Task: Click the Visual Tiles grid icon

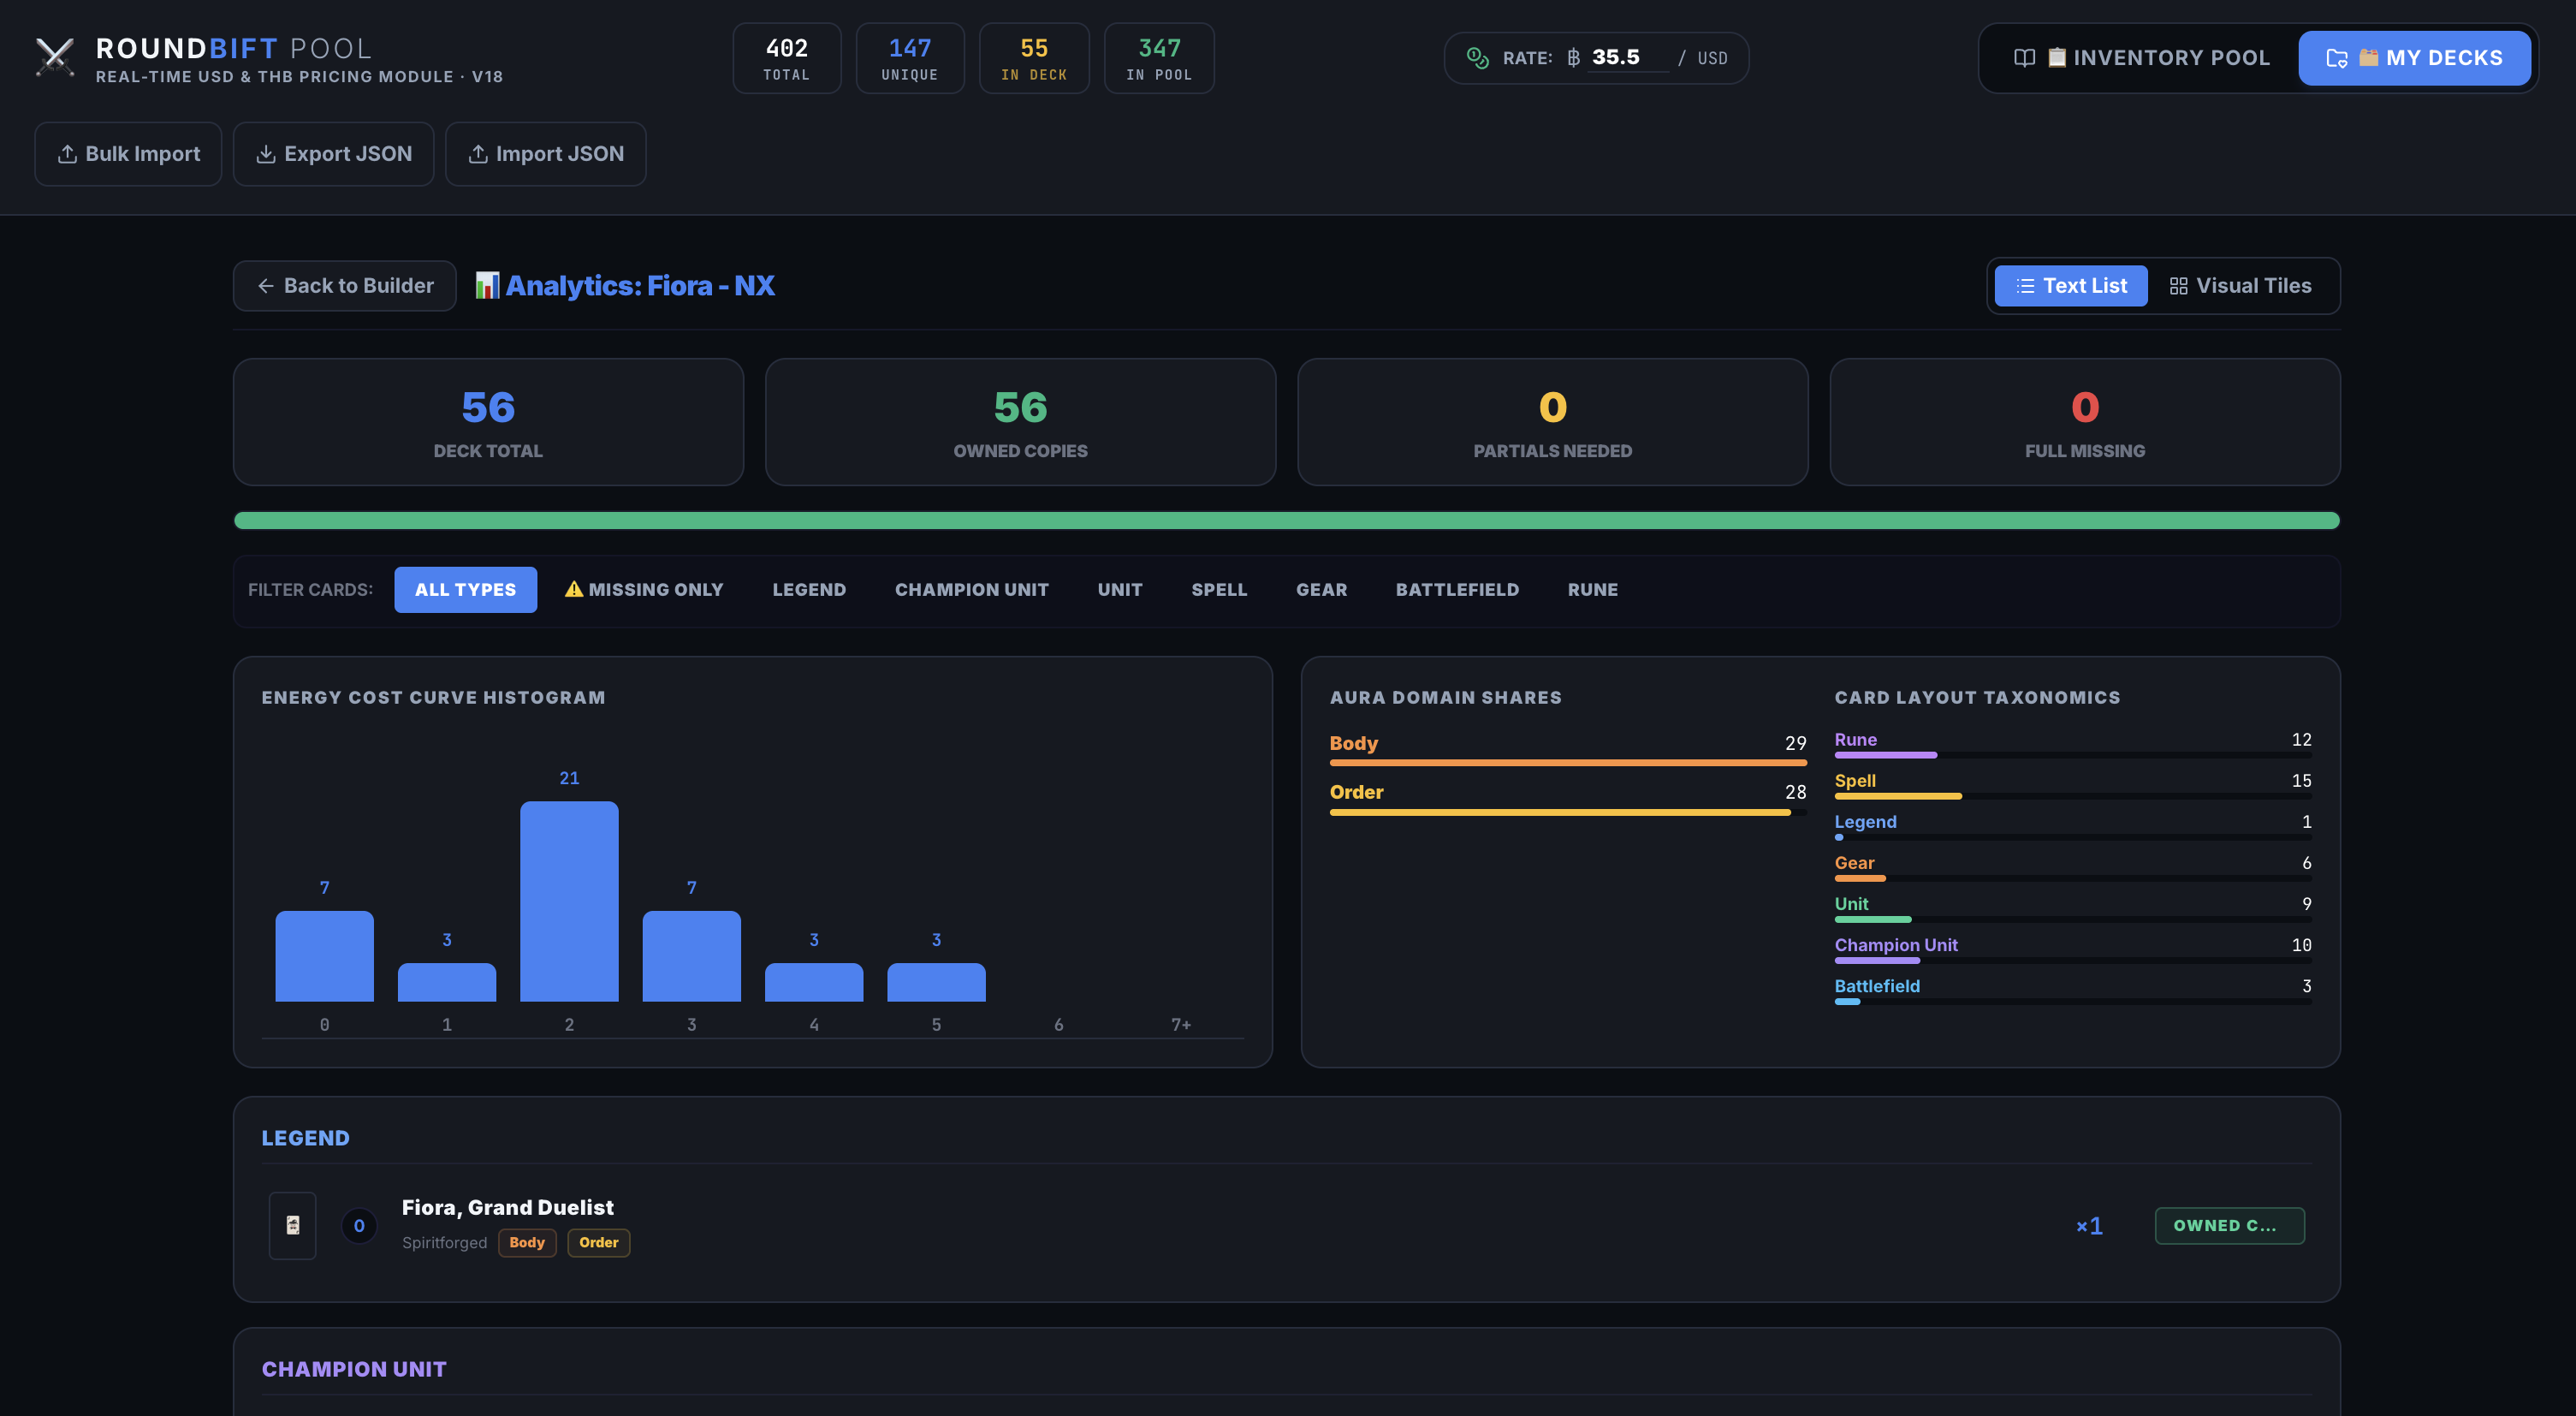Action: coord(2178,286)
